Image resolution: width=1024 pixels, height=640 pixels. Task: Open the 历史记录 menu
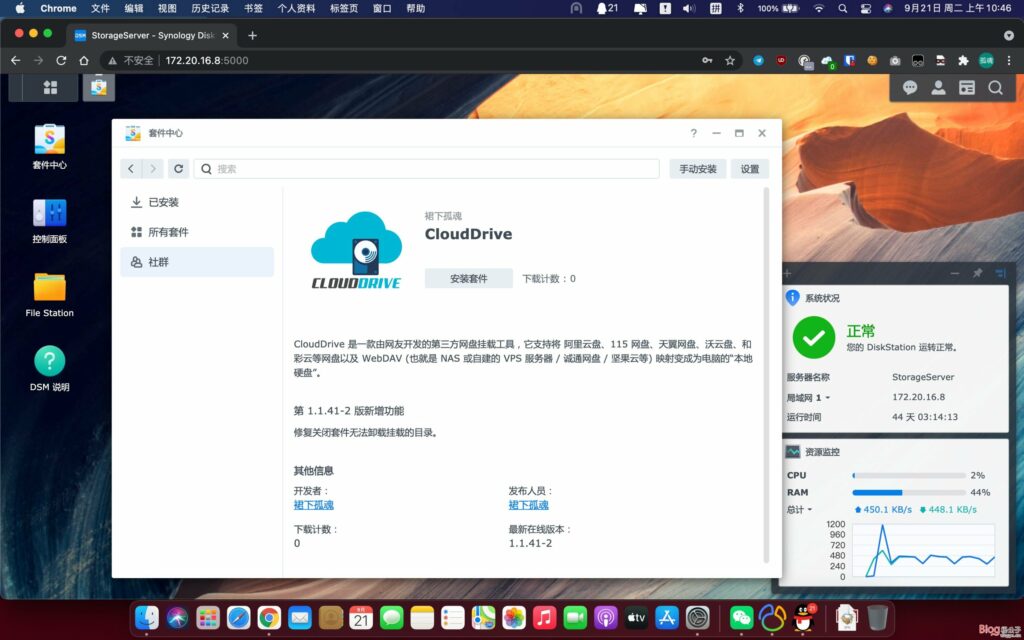[x=210, y=8]
